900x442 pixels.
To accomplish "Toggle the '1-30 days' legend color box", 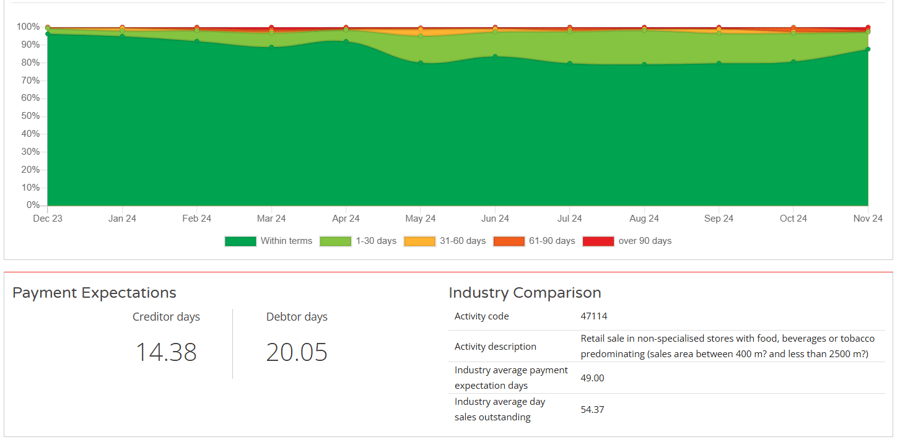I will (x=335, y=241).
